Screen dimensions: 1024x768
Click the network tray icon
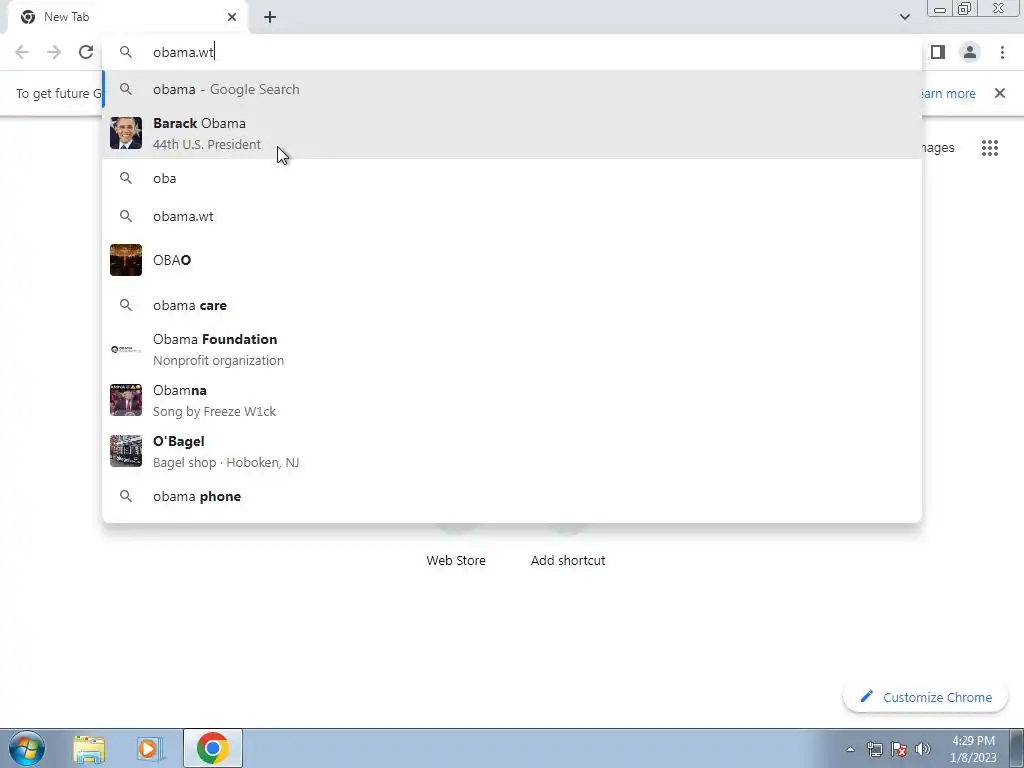[874, 749]
